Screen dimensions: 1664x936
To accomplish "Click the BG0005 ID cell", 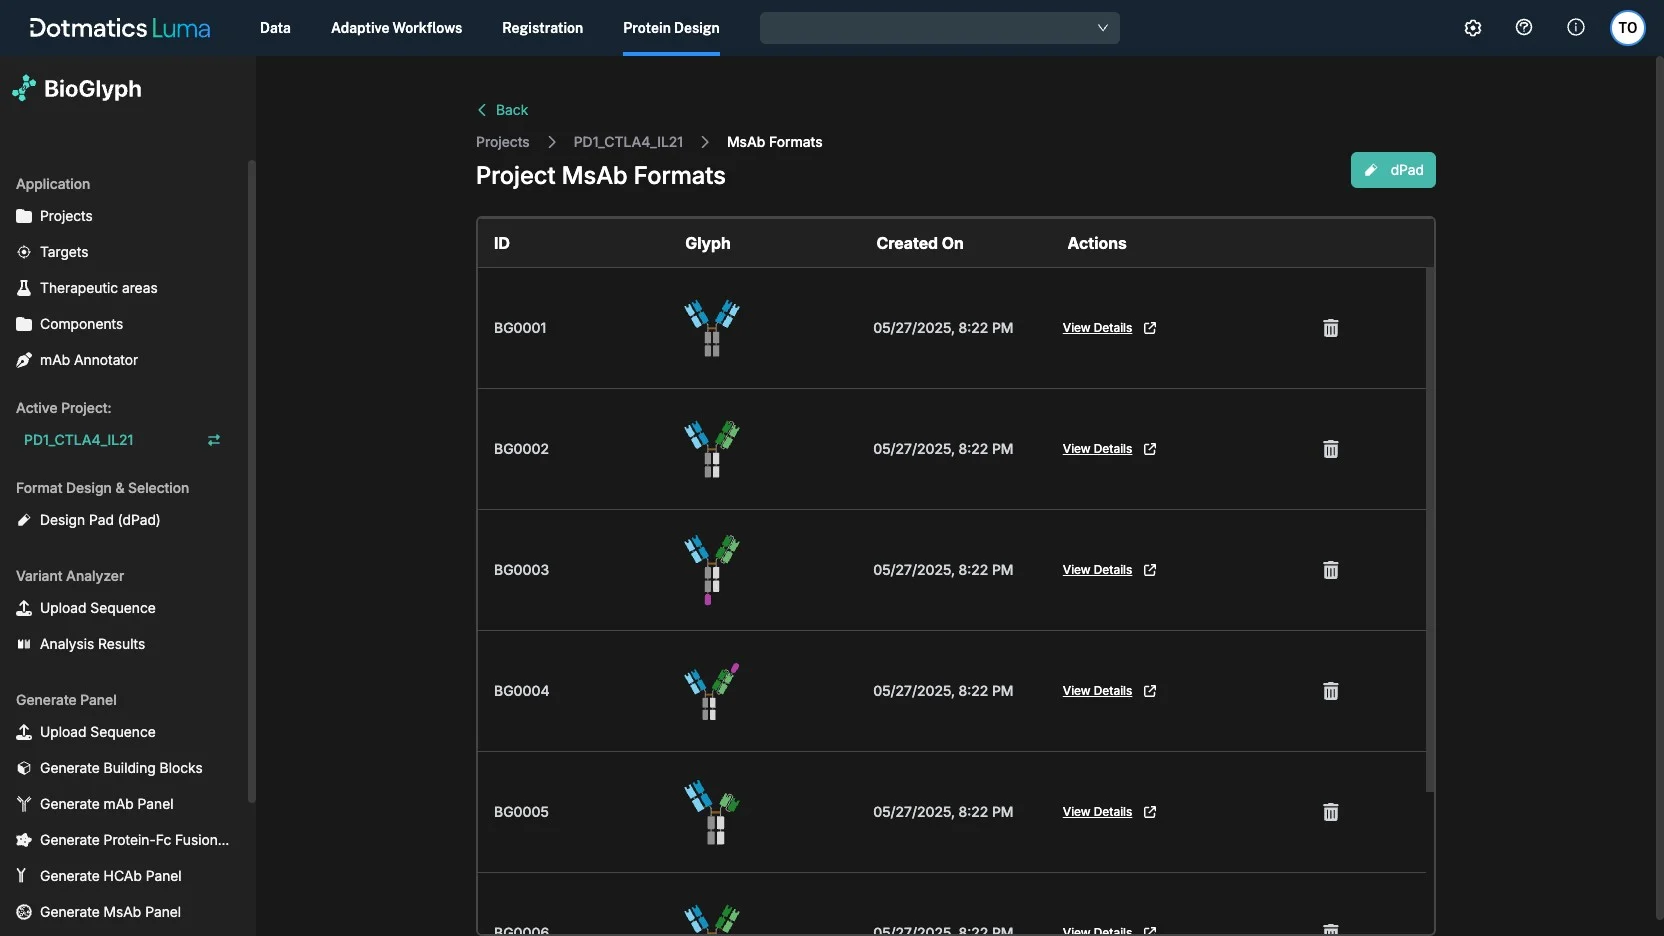I will 521,812.
